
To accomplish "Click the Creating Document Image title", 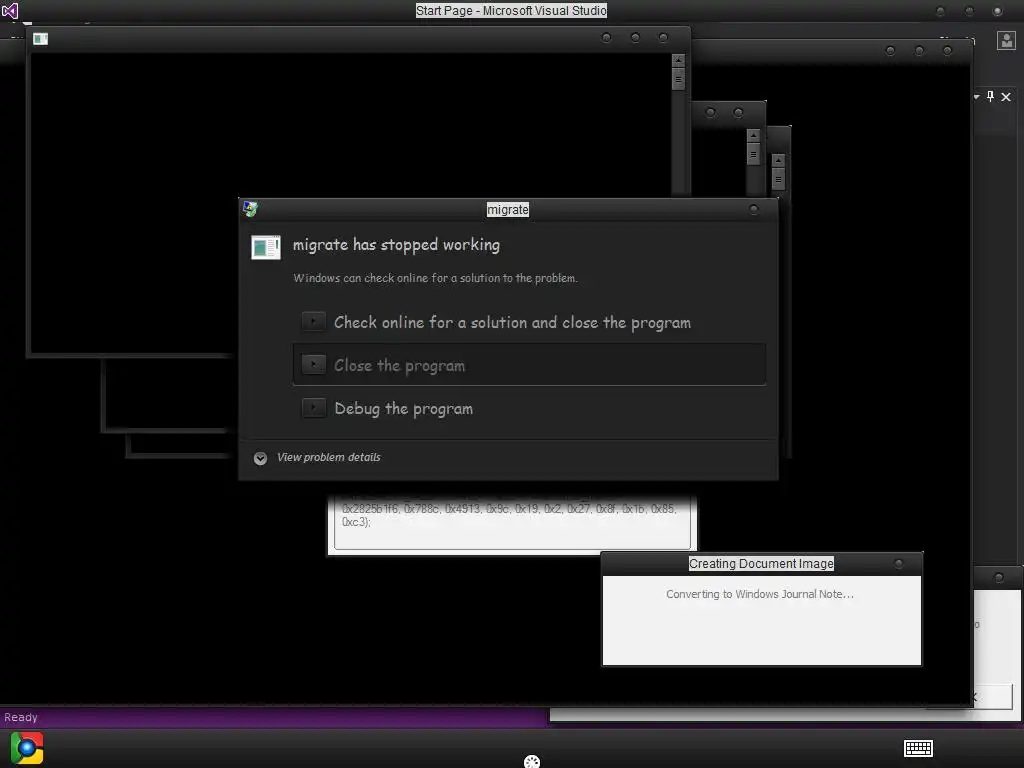I will coord(761,564).
